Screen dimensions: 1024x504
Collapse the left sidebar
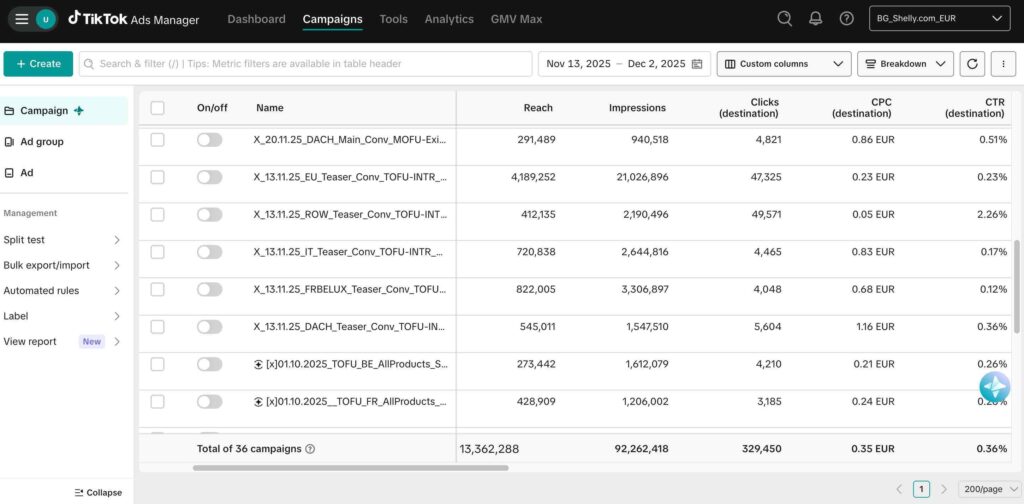(x=98, y=493)
